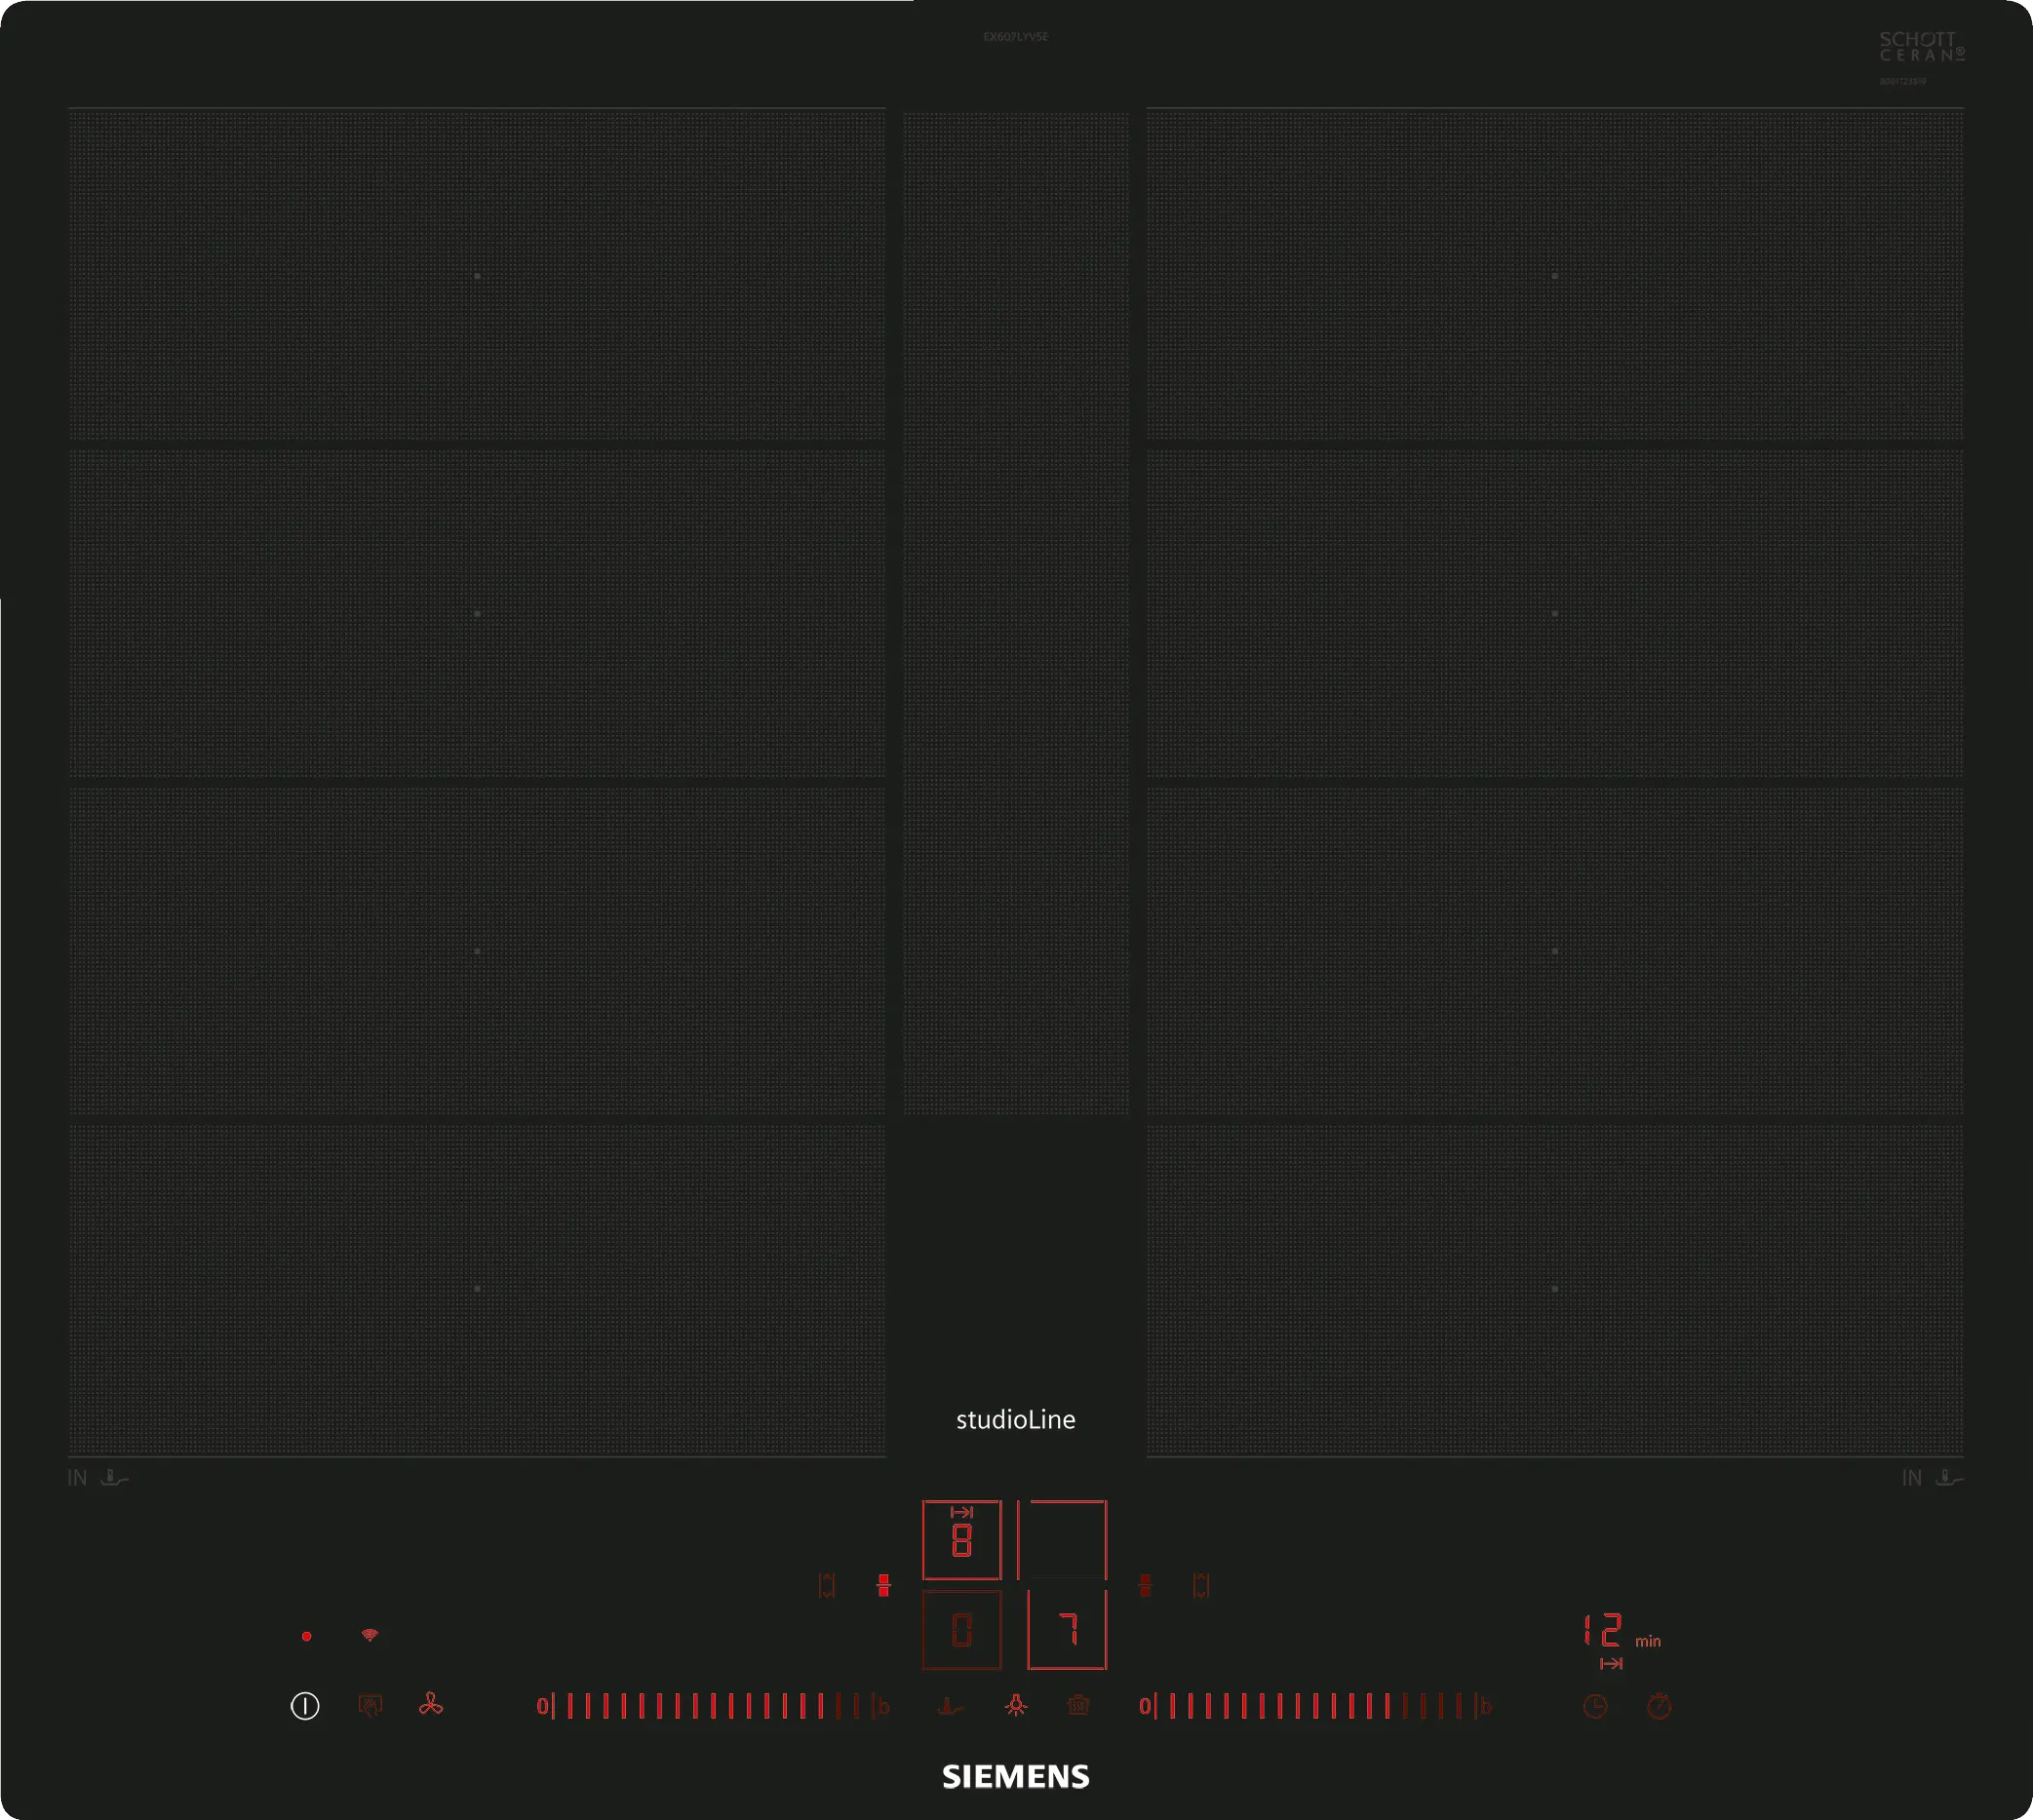Tap 0 on the right power slider
The height and width of the screenshot is (1820, 2033).
point(1145,1707)
